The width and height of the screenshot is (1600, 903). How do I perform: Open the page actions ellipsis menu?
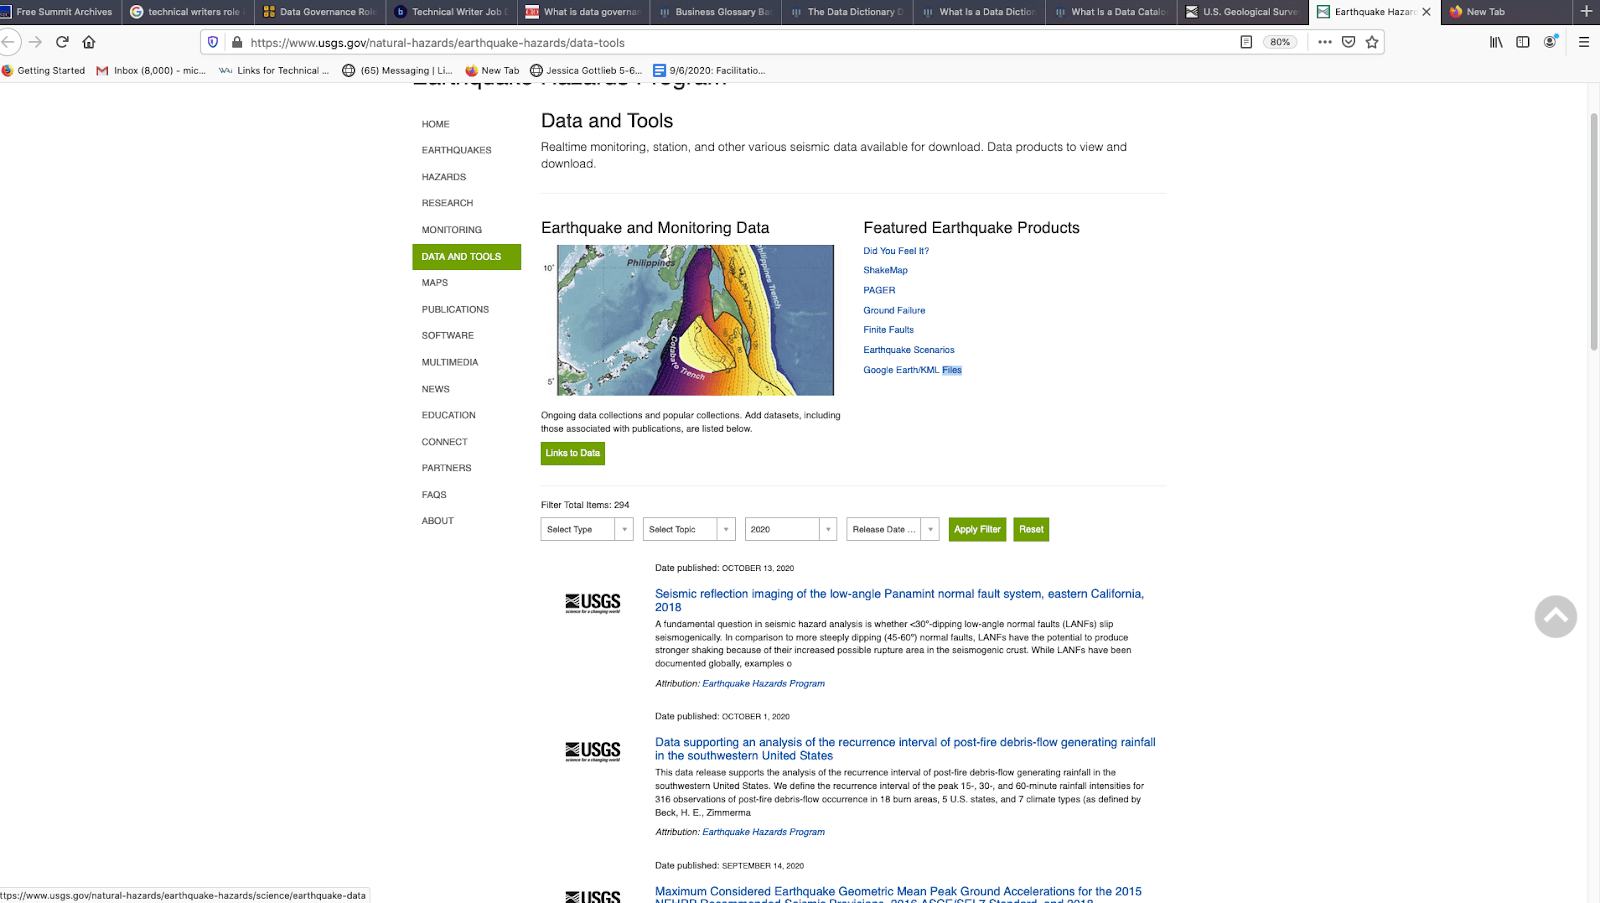(1324, 41)
